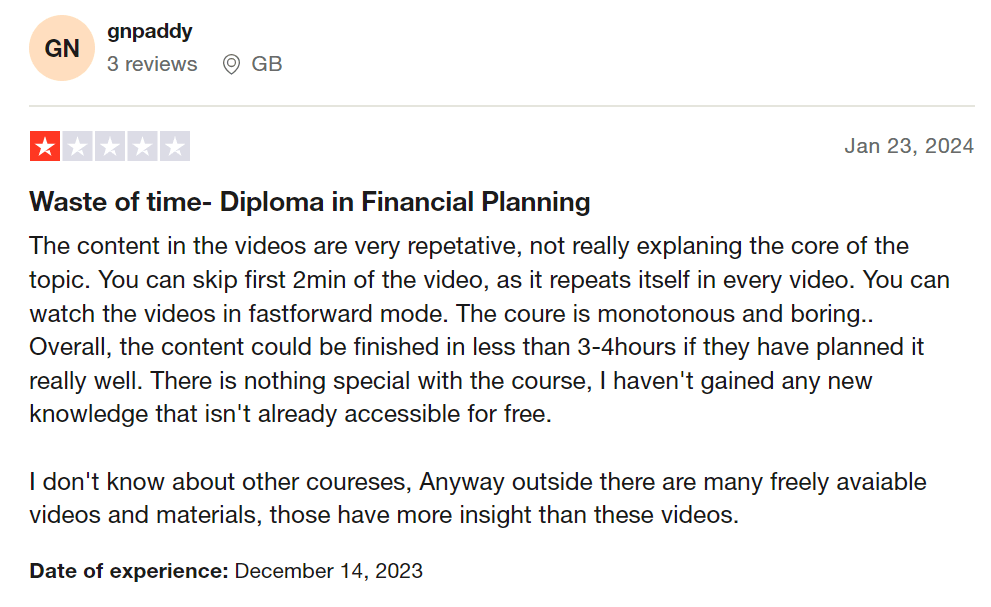This screenshot has width=991, height=607.
Task: Click the 'Date of experience:' label
Action: [129, 572]
